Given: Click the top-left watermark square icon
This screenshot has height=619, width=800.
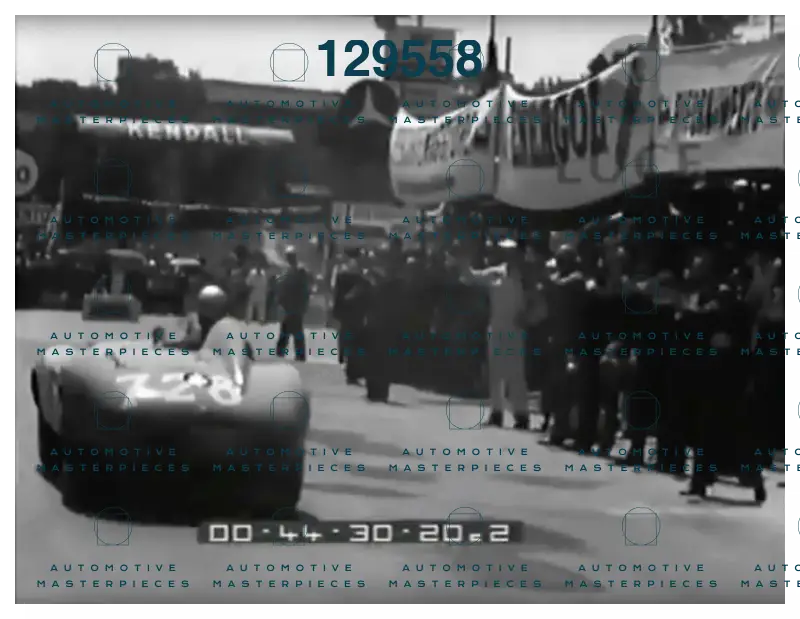Looking at the screenshot, I should click(x=113, y=62).
